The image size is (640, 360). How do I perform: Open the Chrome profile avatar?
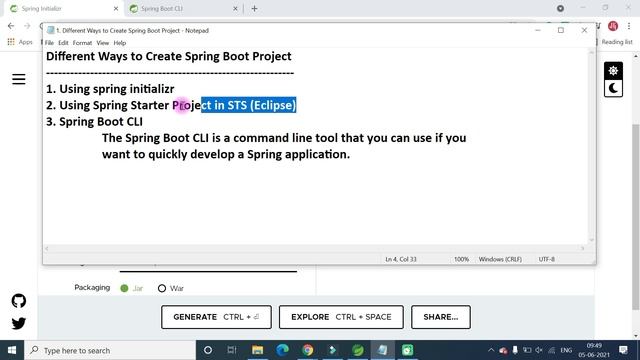coord(613,26)
